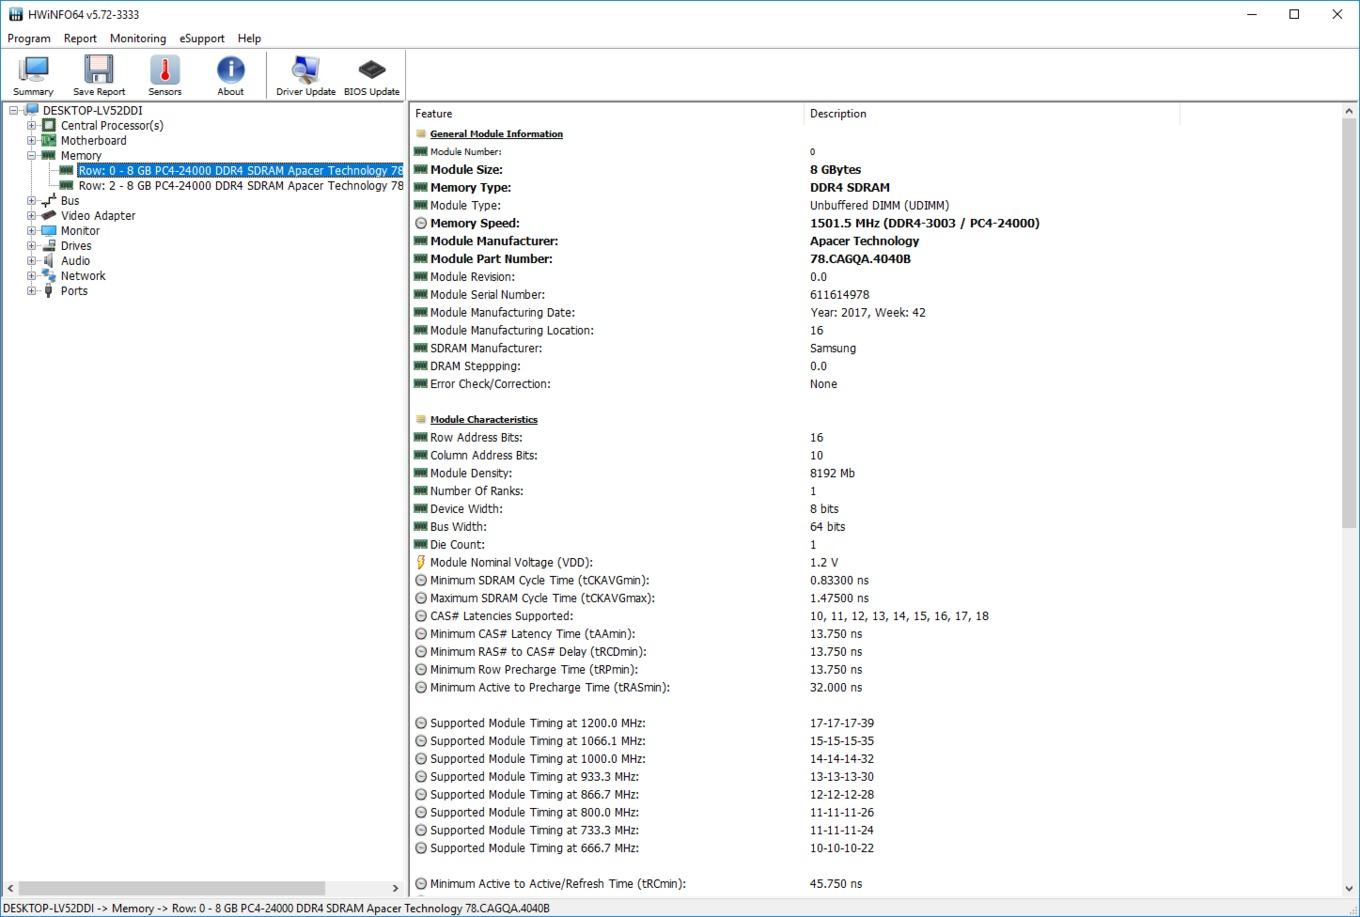Expand the Motherboard tree node
The width and height of the screenshot is (1360, 917).
pos(32,141)
